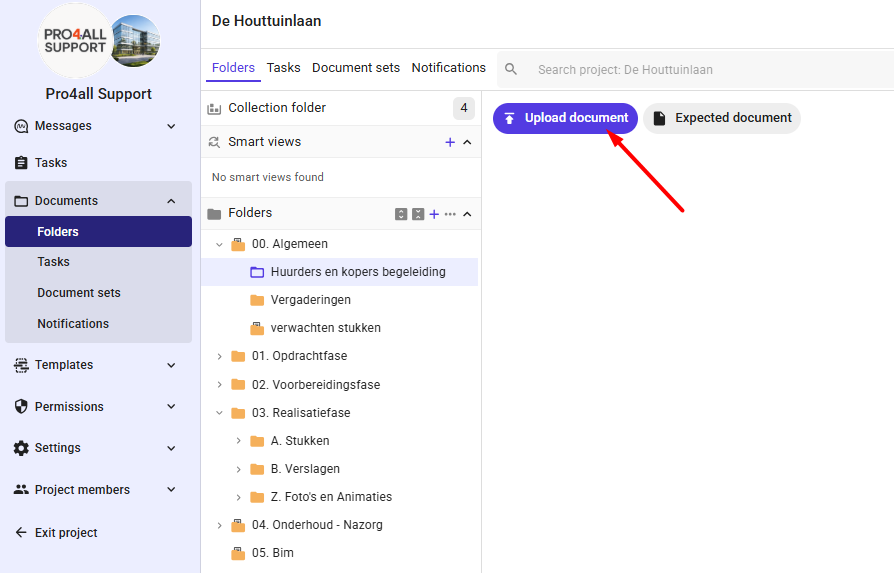Expand the 04. Onderhoud - Nazorg folder
Image resolution: width=894 pixels, height=573 pixels.
(219, 525)
